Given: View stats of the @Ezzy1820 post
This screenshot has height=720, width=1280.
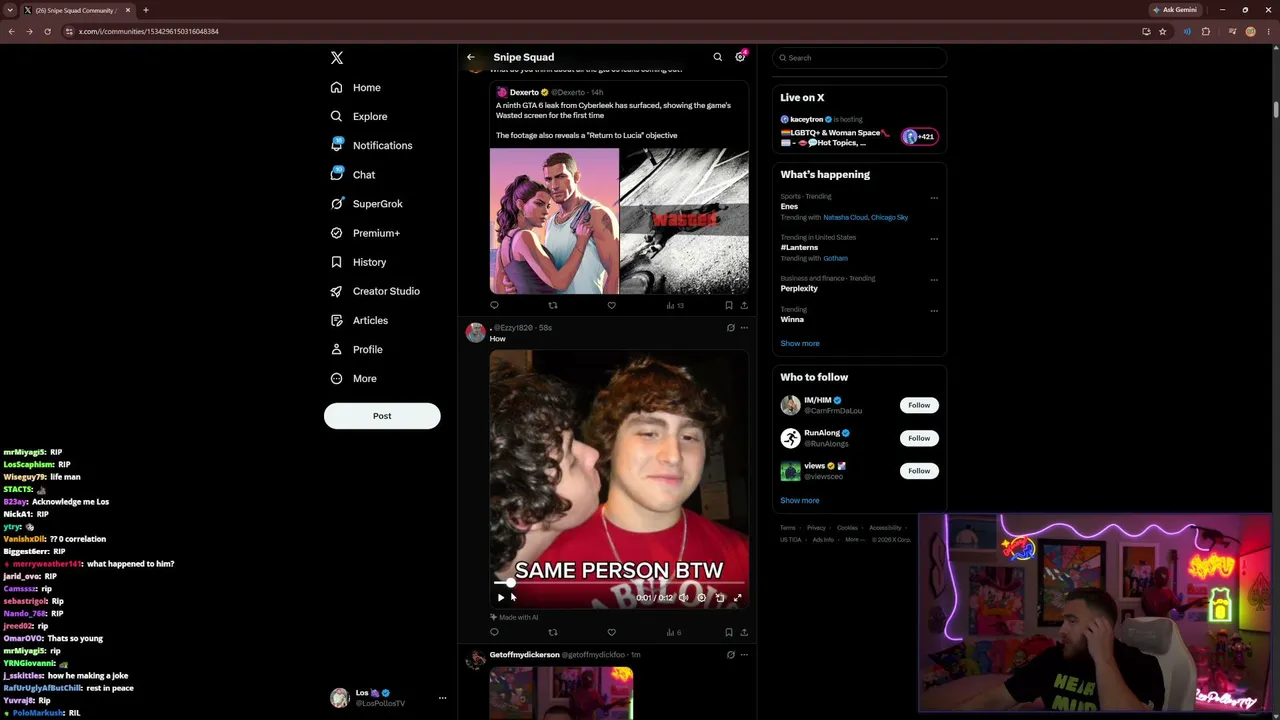Looking at the screenshot, I should tap(673, 632).
